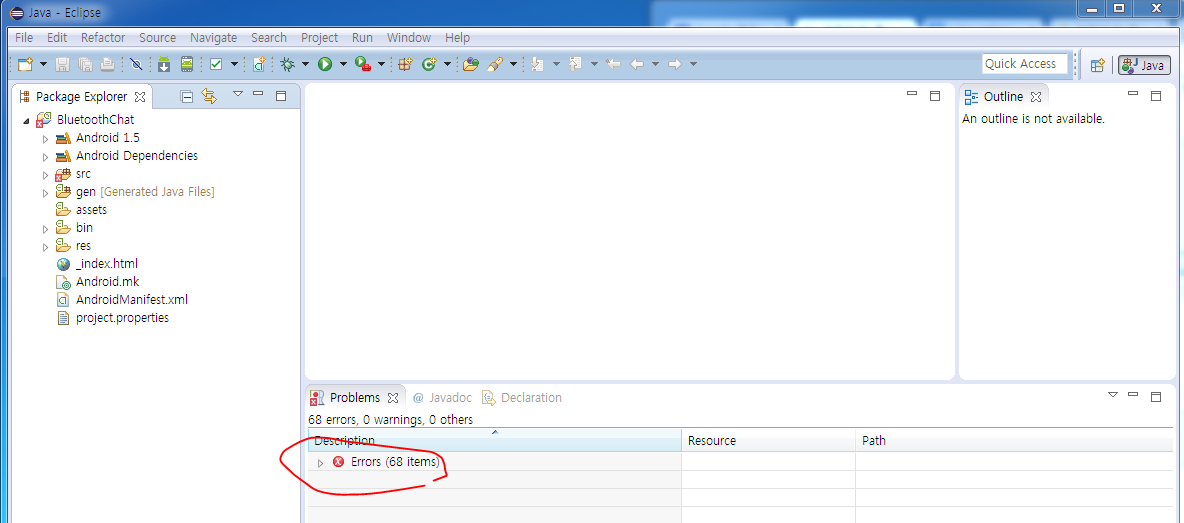Open dropdown next to Lint check icon
This screenshot has height=523, width=1184.
(234, 65)
